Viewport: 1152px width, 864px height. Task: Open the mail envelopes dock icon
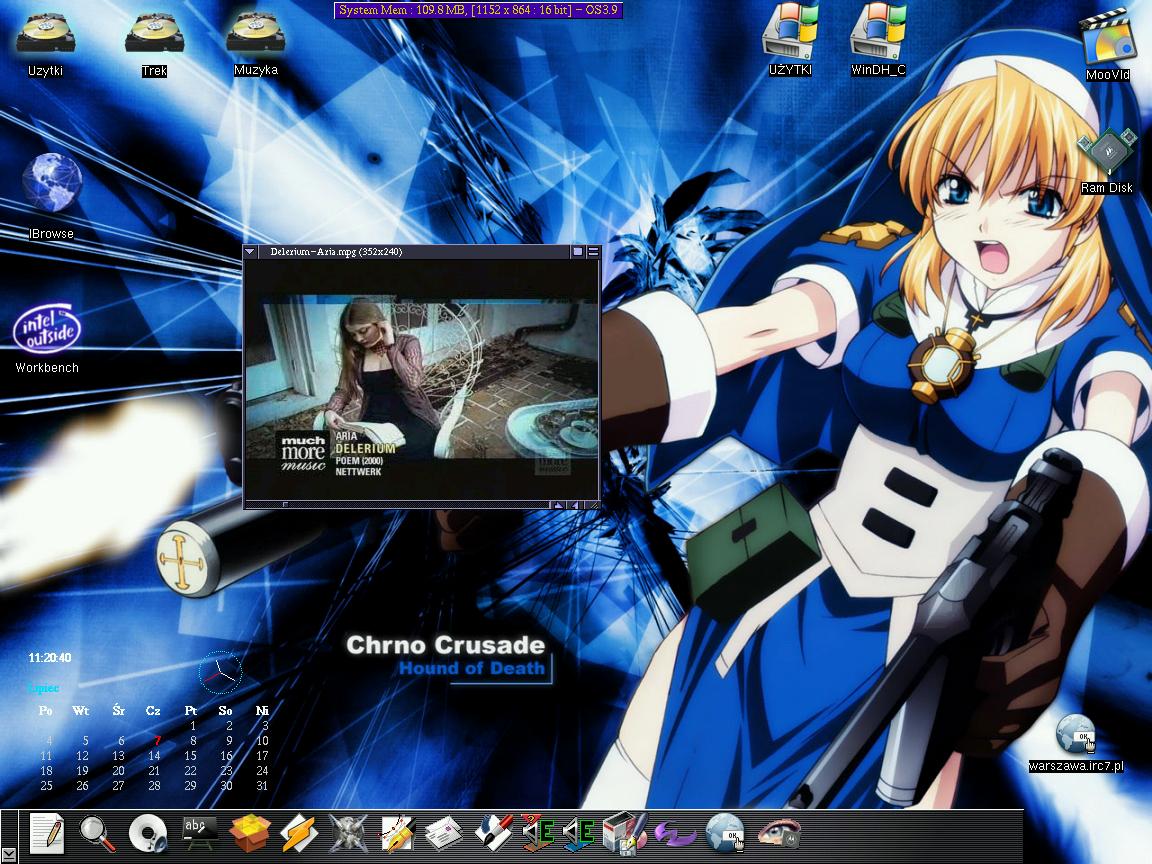point(445,834)
